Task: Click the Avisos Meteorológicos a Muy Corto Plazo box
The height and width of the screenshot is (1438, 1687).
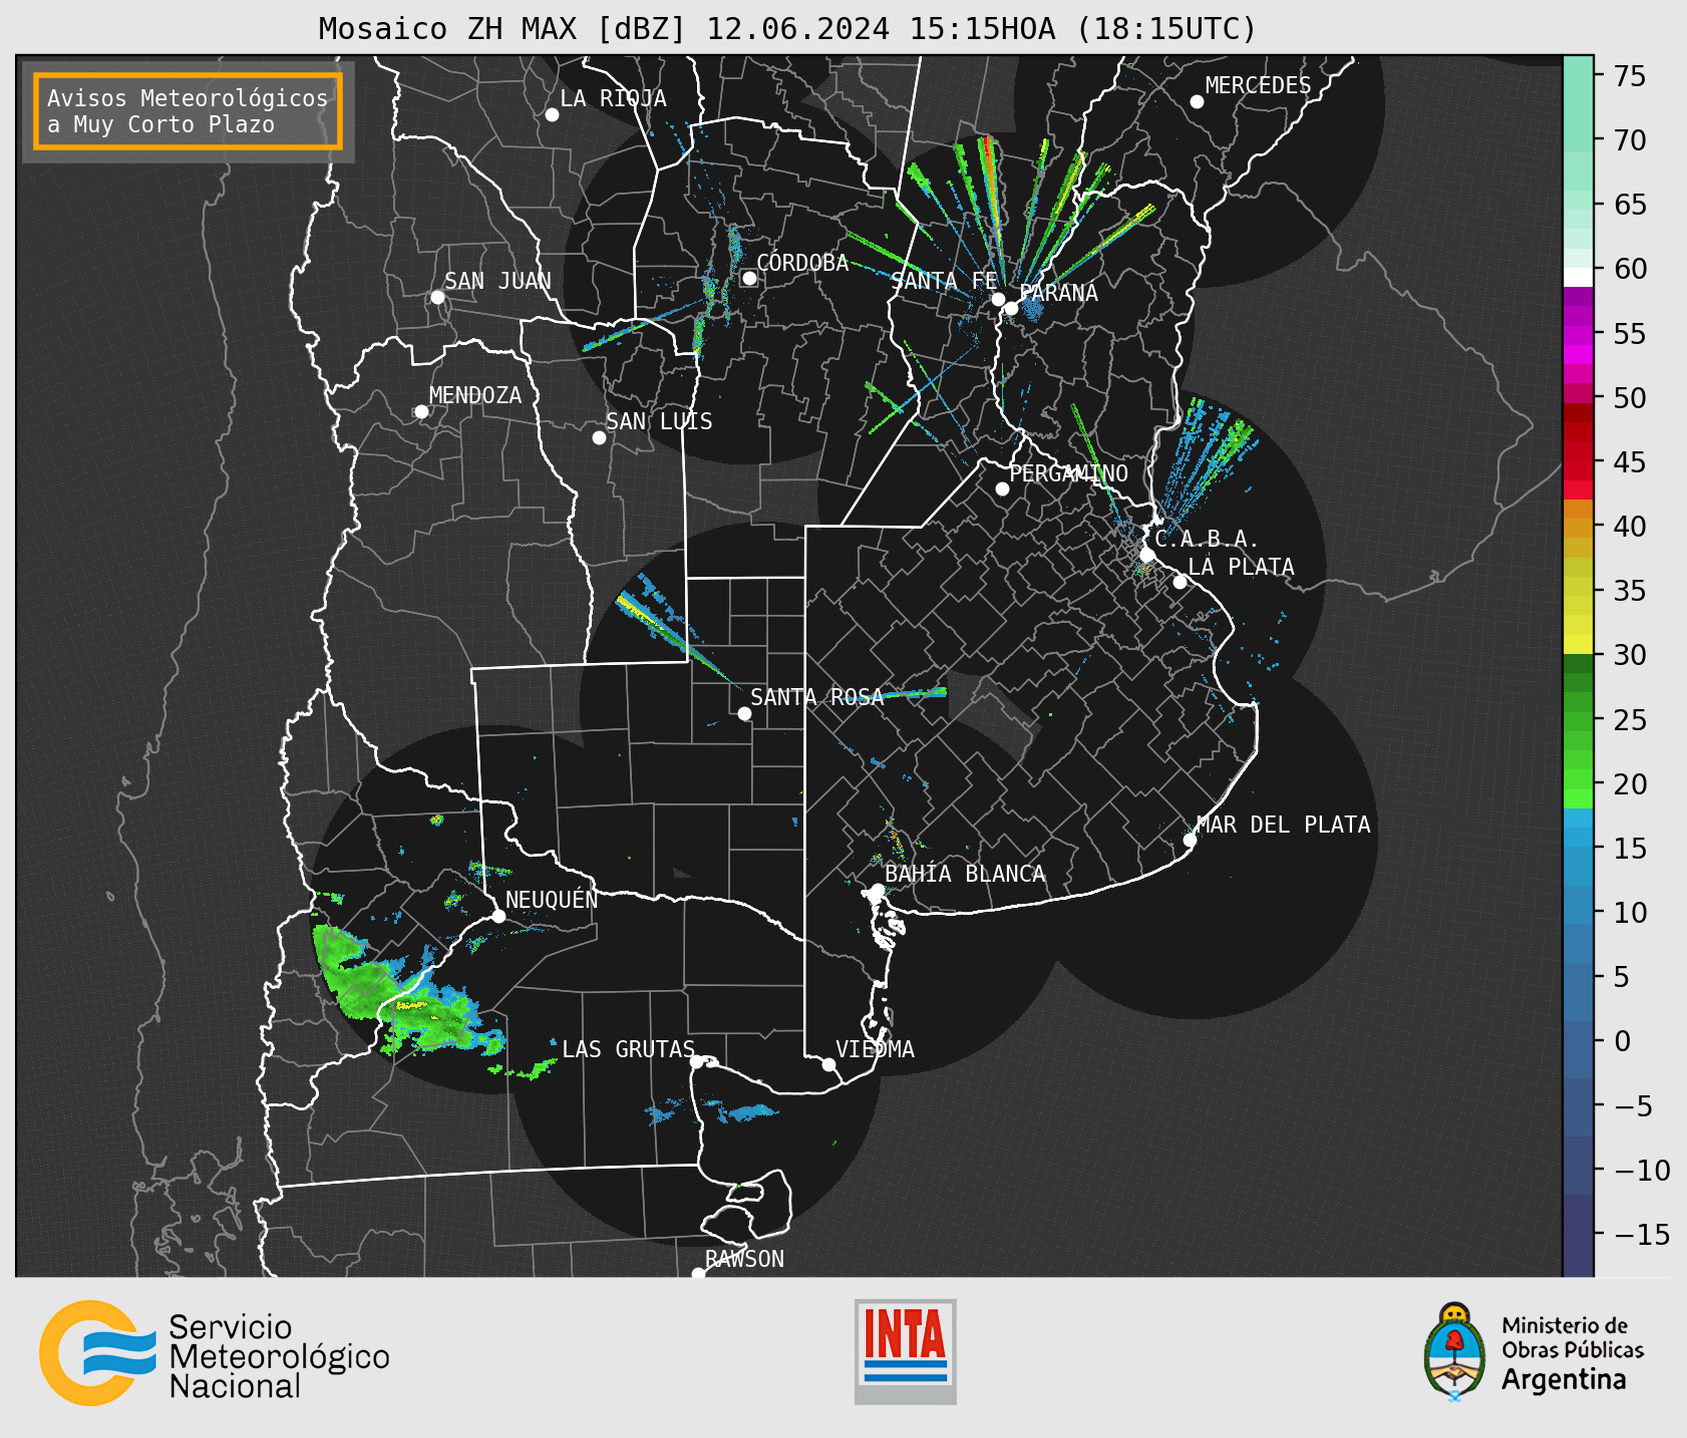Action: (188, 111)
